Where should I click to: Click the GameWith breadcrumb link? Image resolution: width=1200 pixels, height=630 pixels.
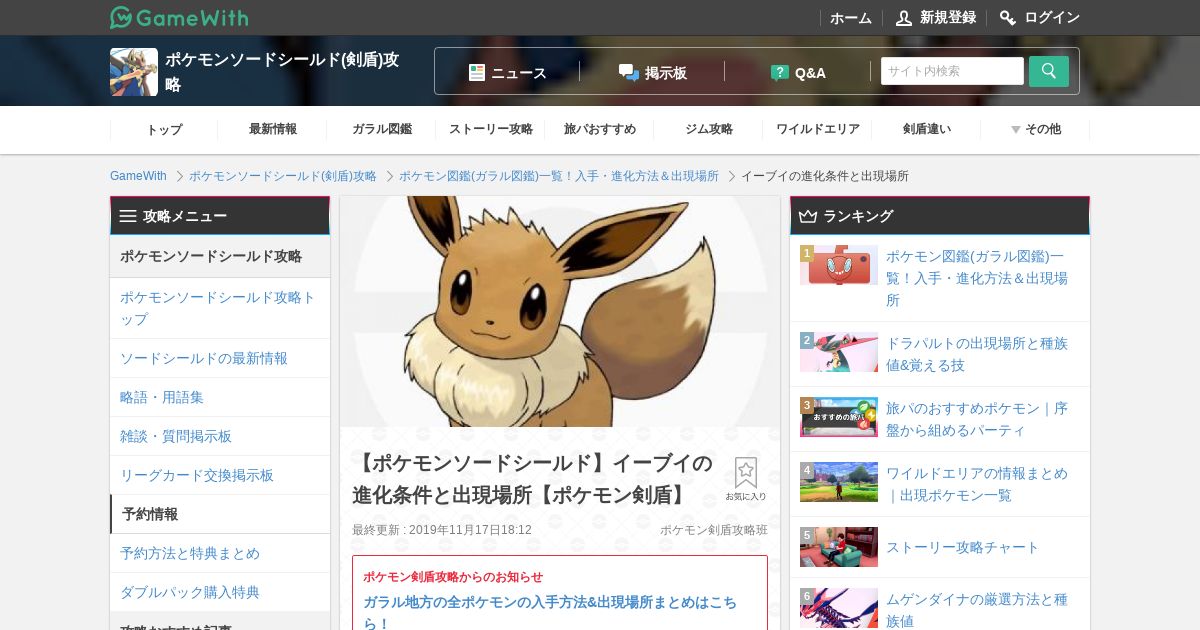click(138, 176)
